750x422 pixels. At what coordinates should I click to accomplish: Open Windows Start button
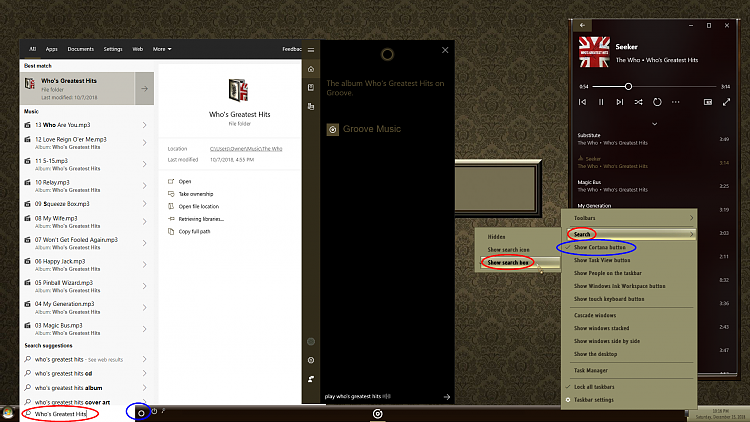[x=8, y=413]
